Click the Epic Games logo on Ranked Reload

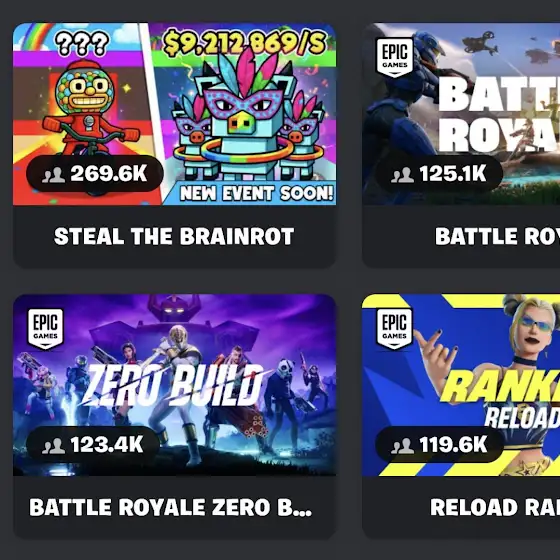click(395, 329)
